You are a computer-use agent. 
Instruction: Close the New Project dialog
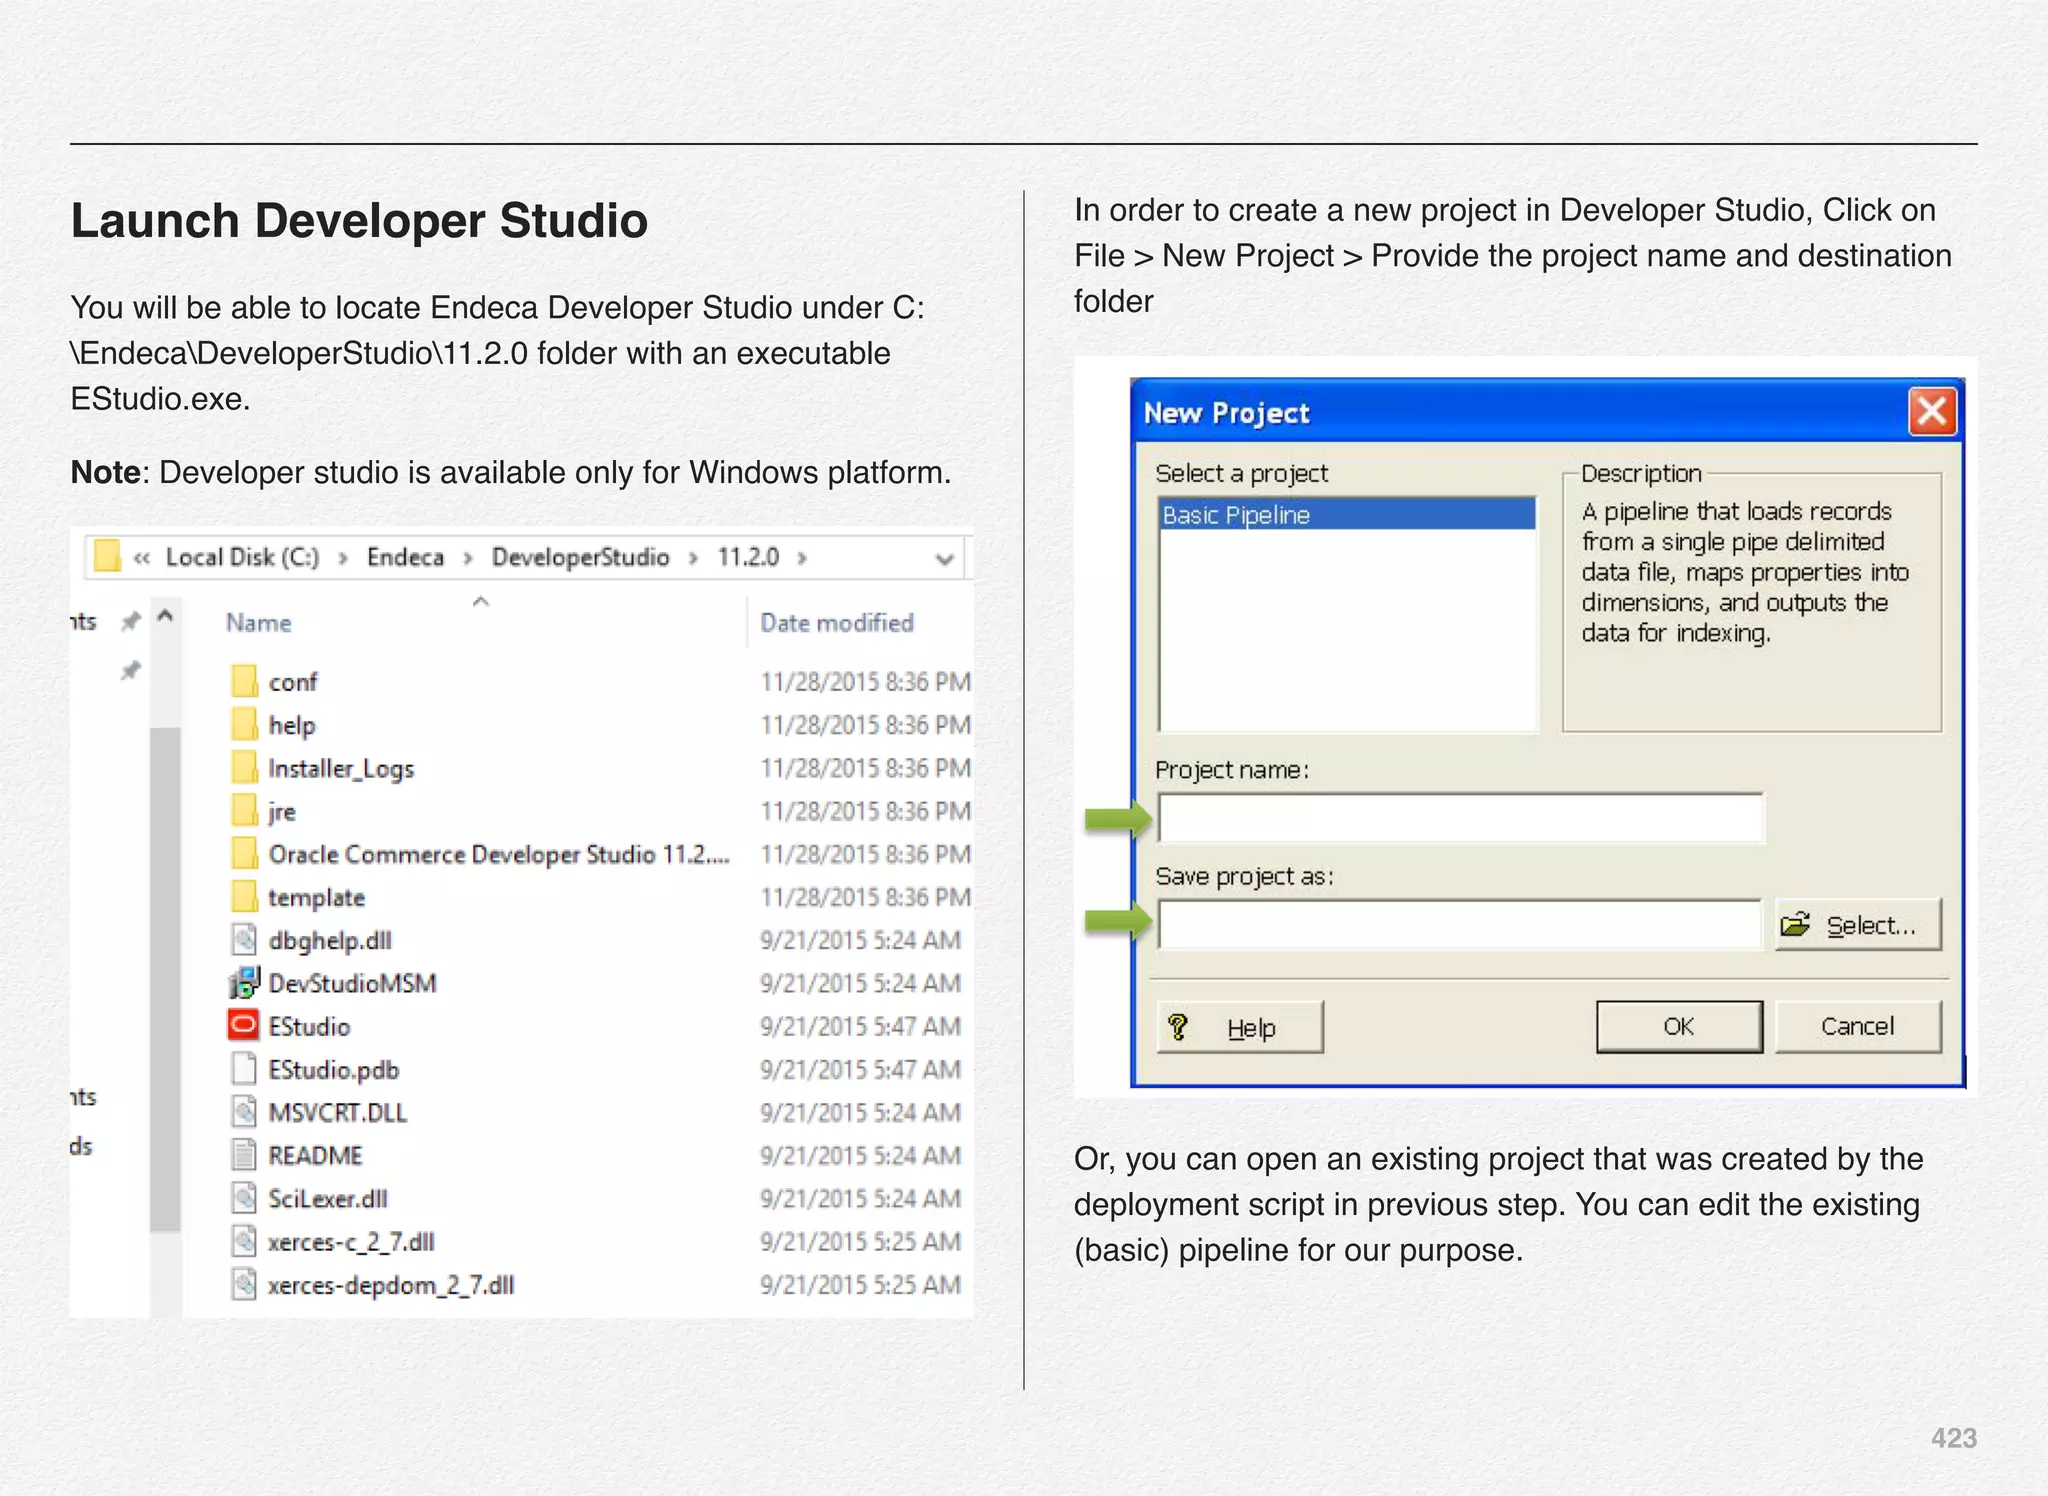click(1932, 411)
